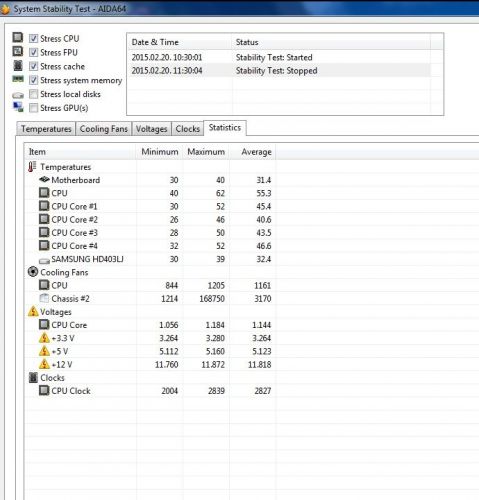Select the Stability Test: Started log entry
479x500 pixels.
coord(274,57)
